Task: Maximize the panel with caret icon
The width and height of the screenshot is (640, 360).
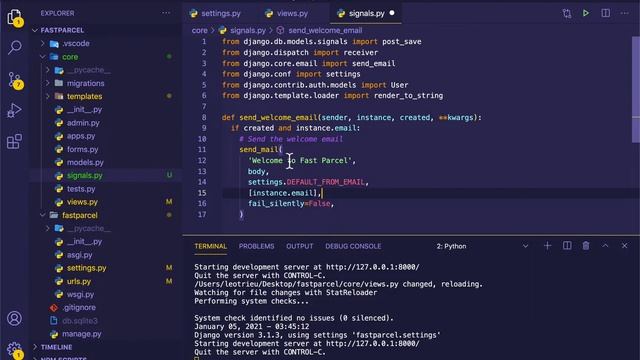Action: pos(605,246)
